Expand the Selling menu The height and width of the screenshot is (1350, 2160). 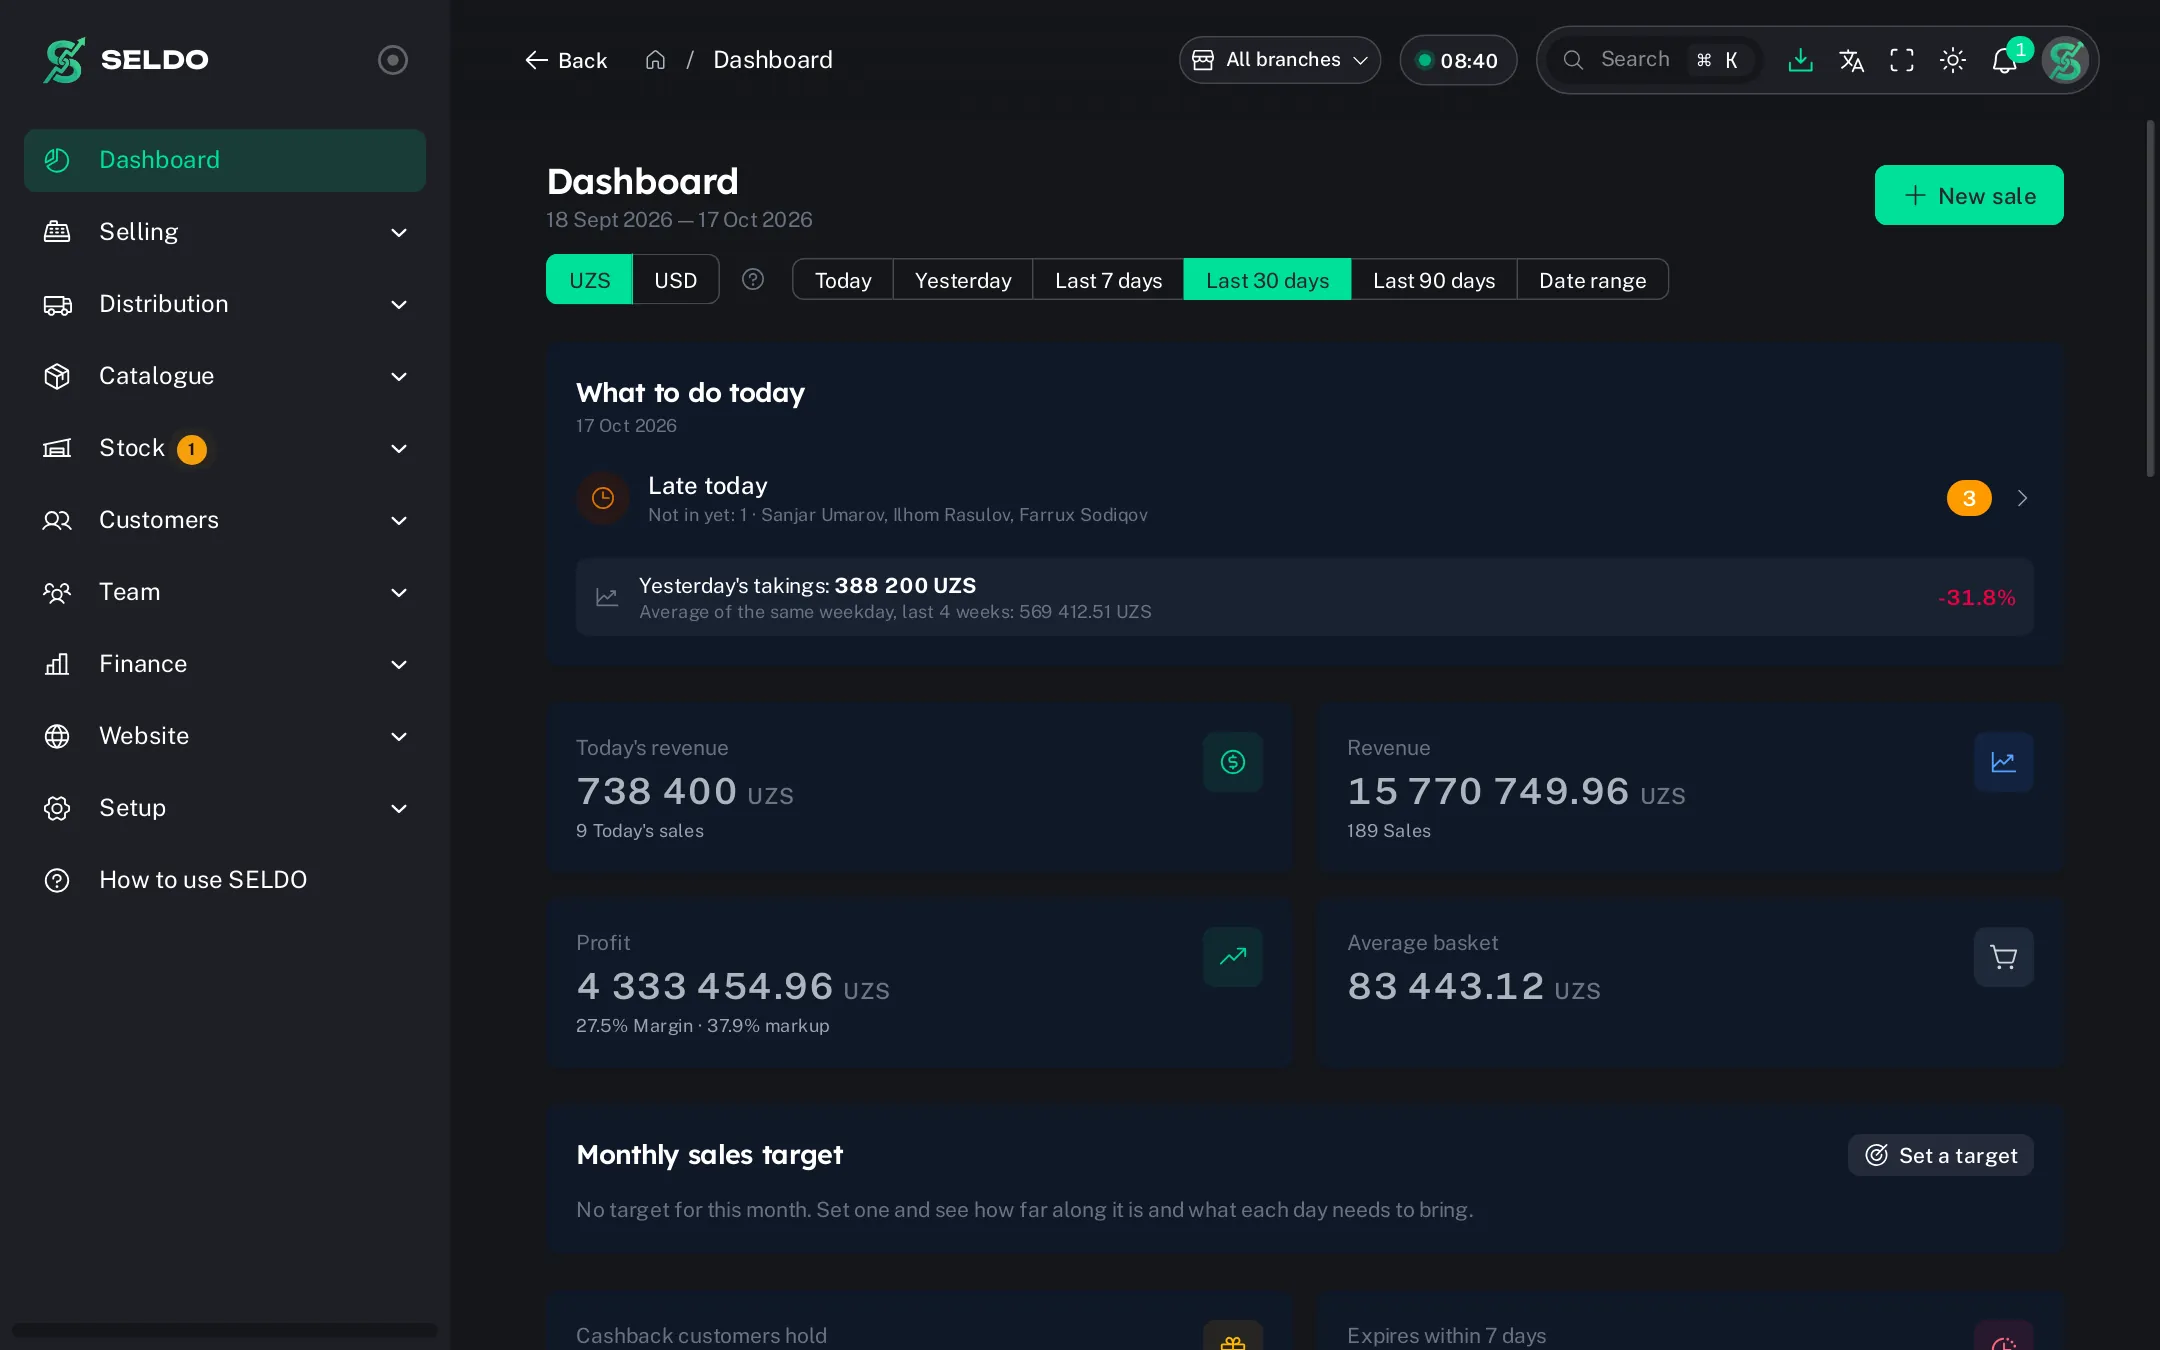(225, 232)
